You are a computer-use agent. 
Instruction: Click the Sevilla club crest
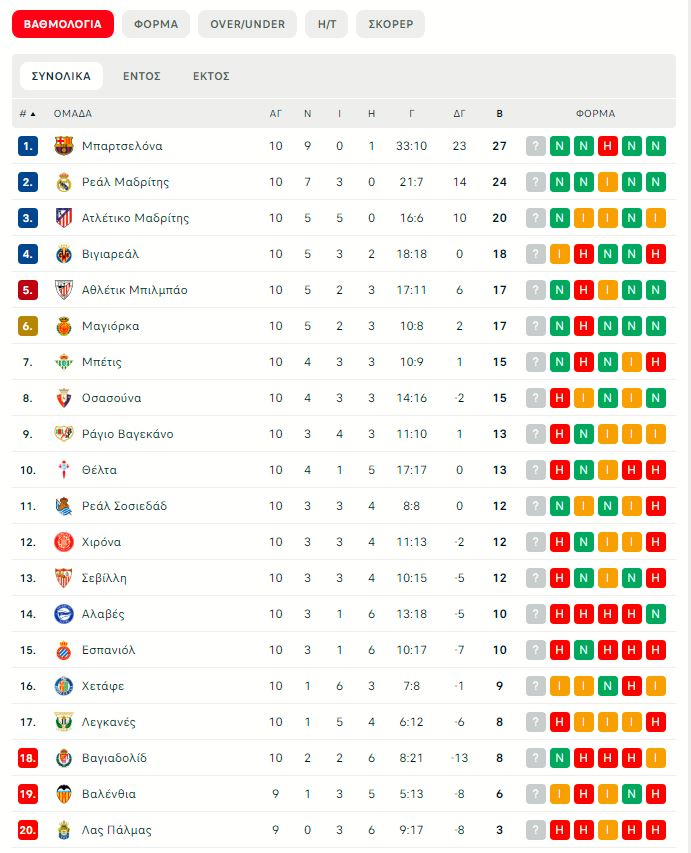pyautogui.click(x=64, y=578)
